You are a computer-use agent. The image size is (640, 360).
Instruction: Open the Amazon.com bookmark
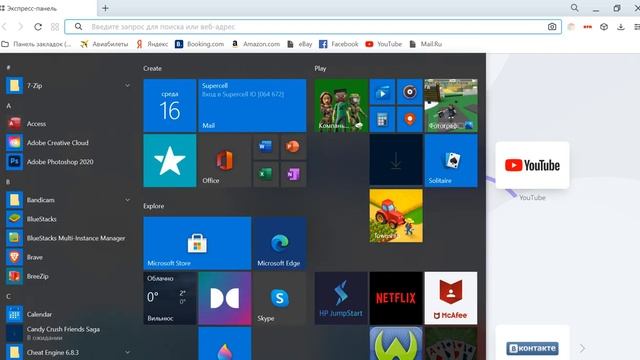[x=256, y=44]
